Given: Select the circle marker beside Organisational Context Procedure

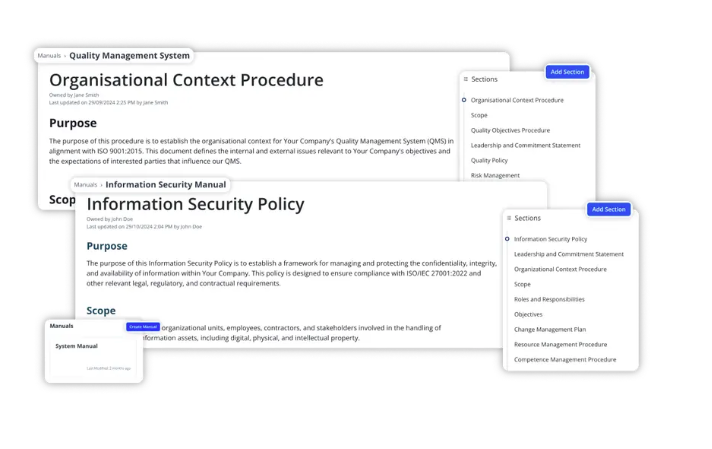Looking at the screenshot, I should (464, 100).
